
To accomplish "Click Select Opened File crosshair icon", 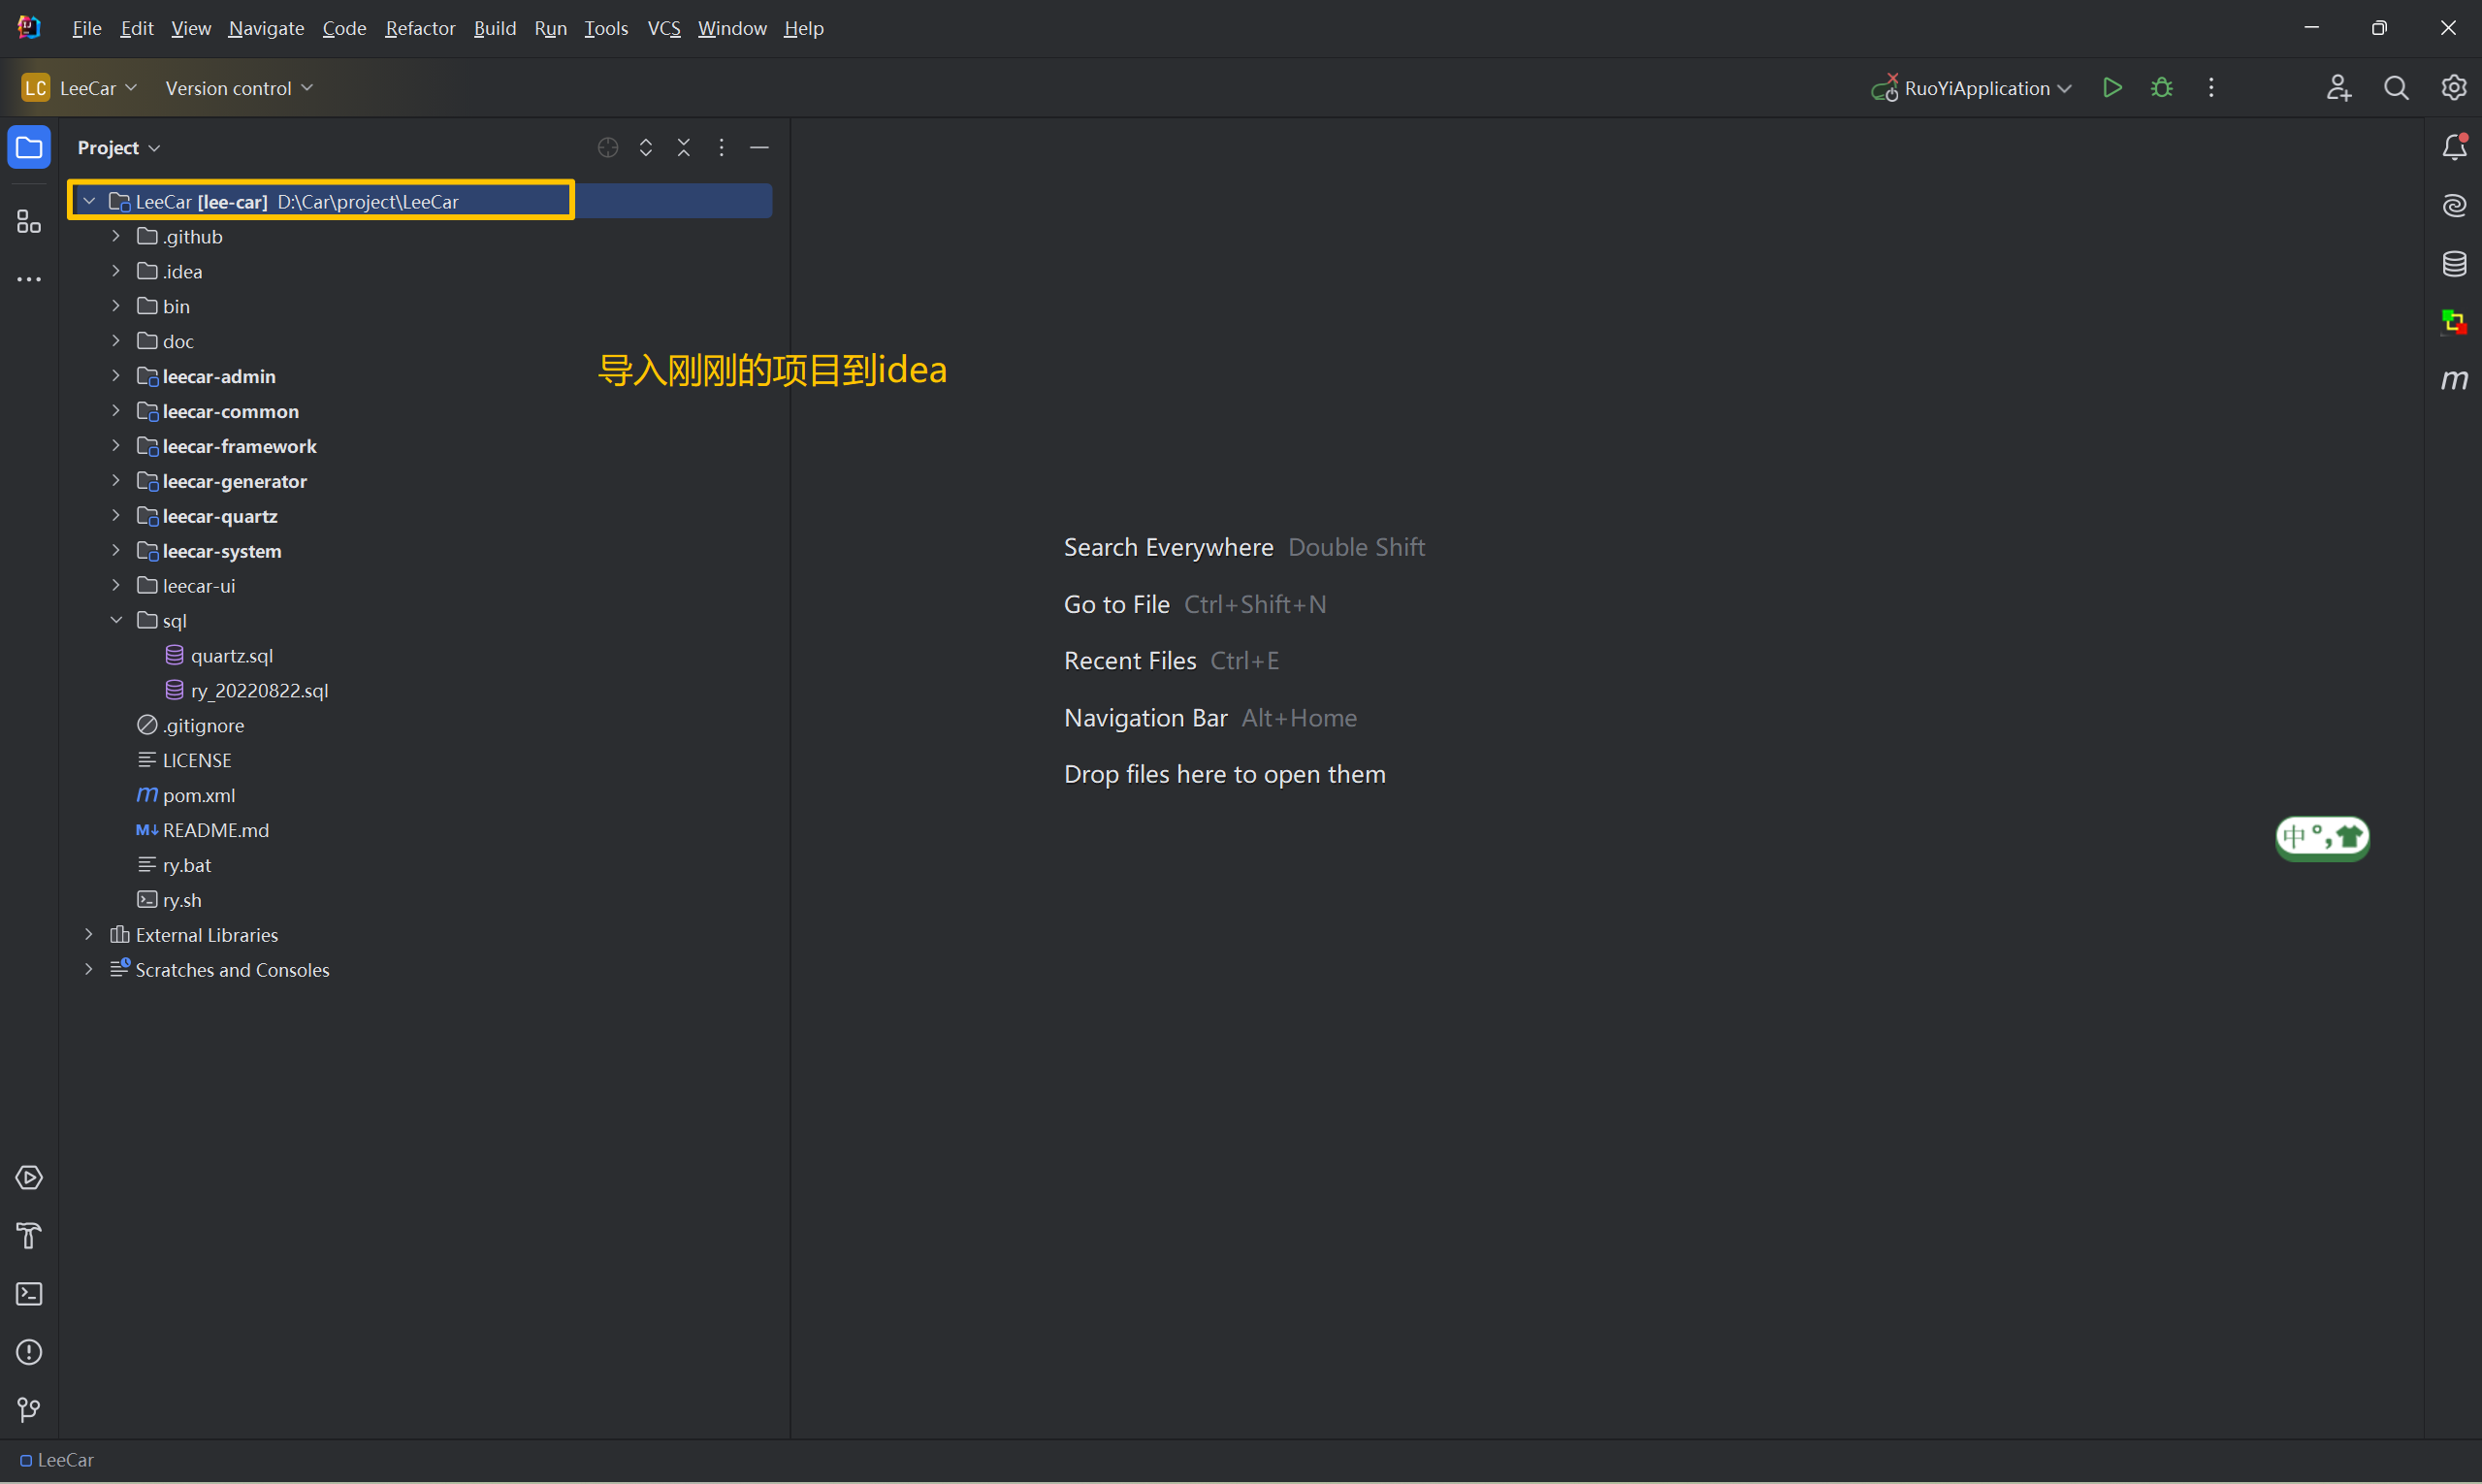I will (607, 148).
